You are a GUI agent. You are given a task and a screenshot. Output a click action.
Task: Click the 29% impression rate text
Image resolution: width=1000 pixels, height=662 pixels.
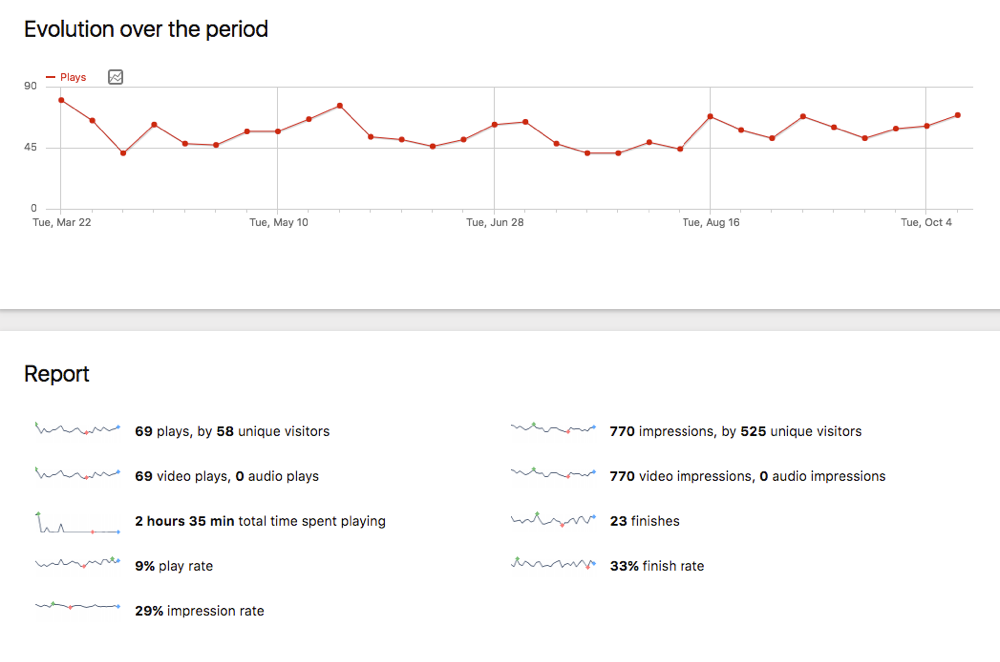199,610
